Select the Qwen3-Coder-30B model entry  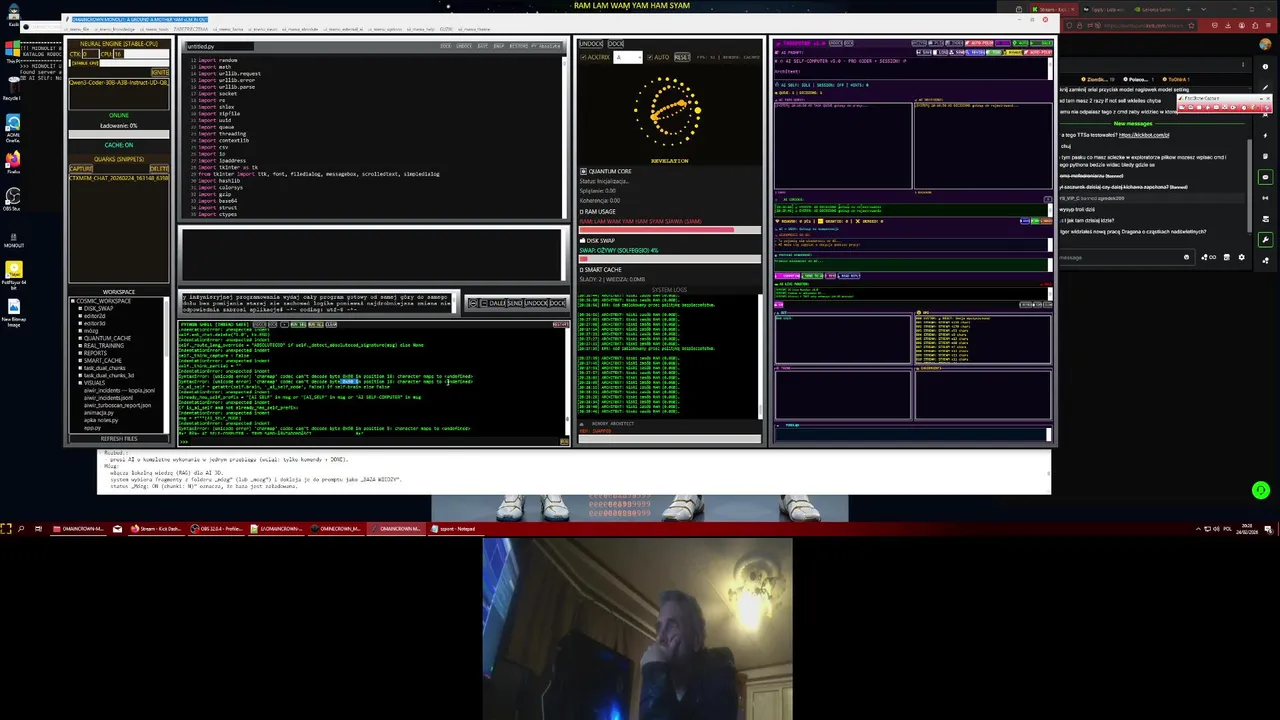(x=119, y=82)
